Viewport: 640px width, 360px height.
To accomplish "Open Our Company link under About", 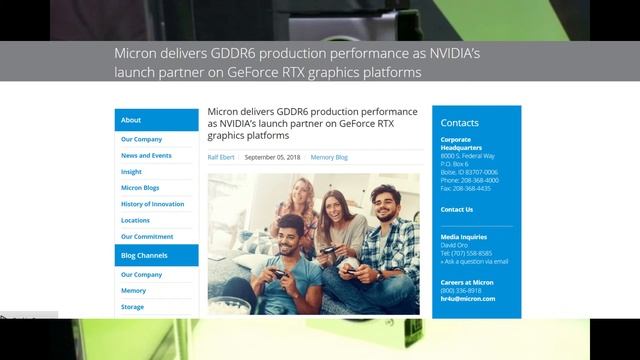I will point(141,139).
